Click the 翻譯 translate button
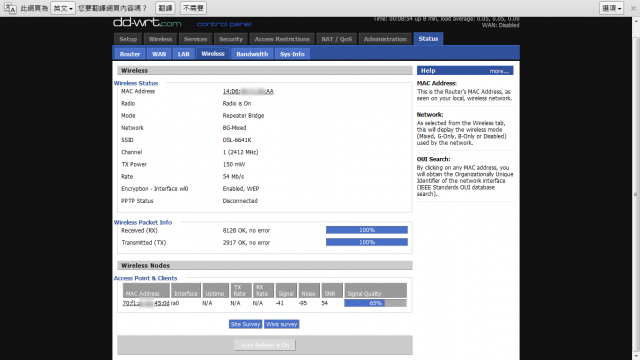Viewport: 640px width, 360px height. [165, 8]
